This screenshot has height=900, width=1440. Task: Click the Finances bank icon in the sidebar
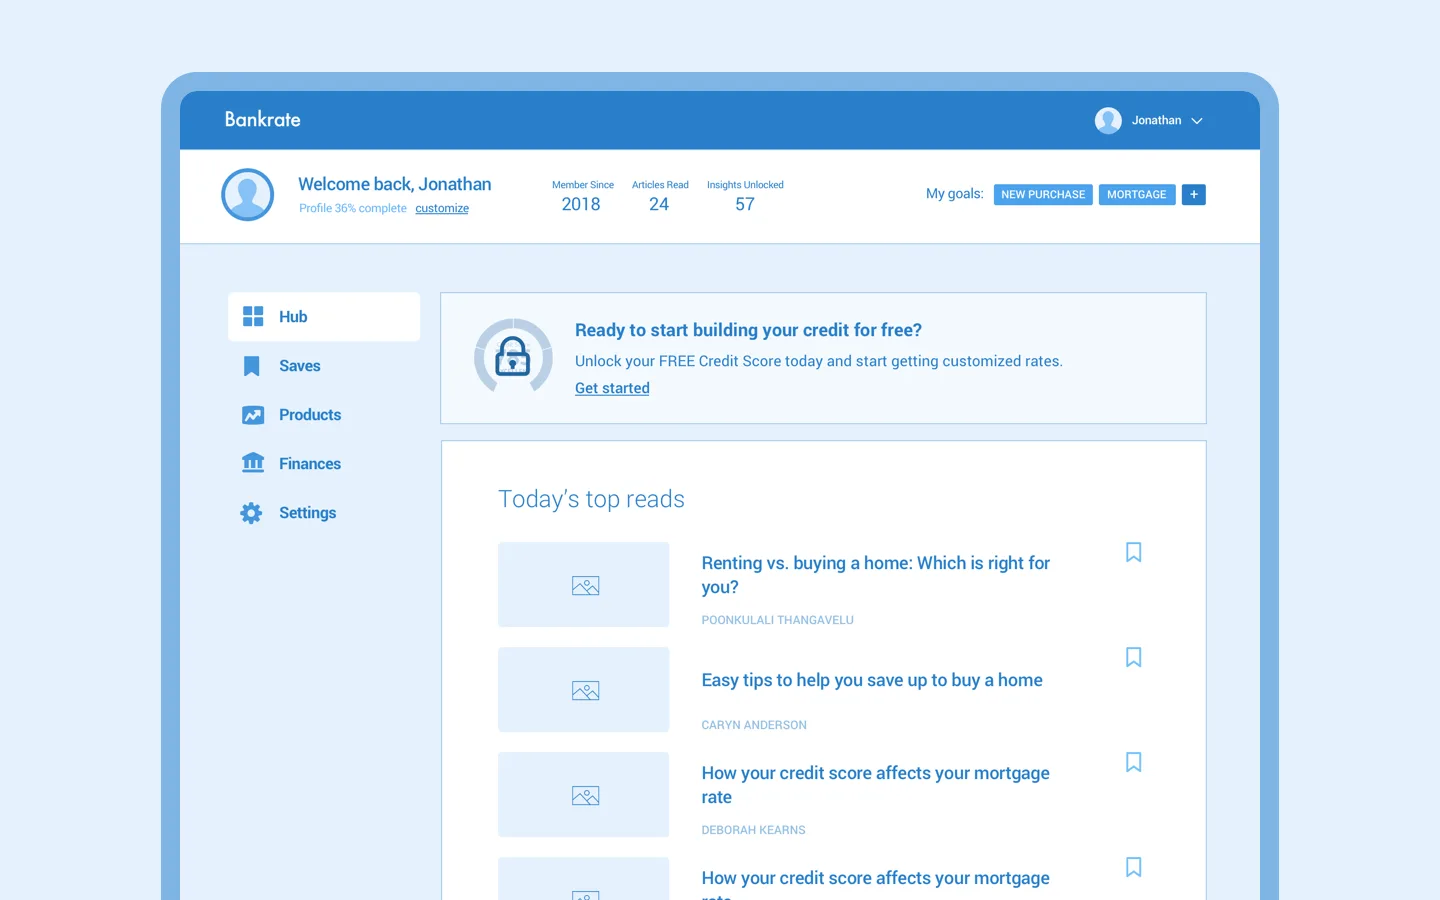click(253, 462)
